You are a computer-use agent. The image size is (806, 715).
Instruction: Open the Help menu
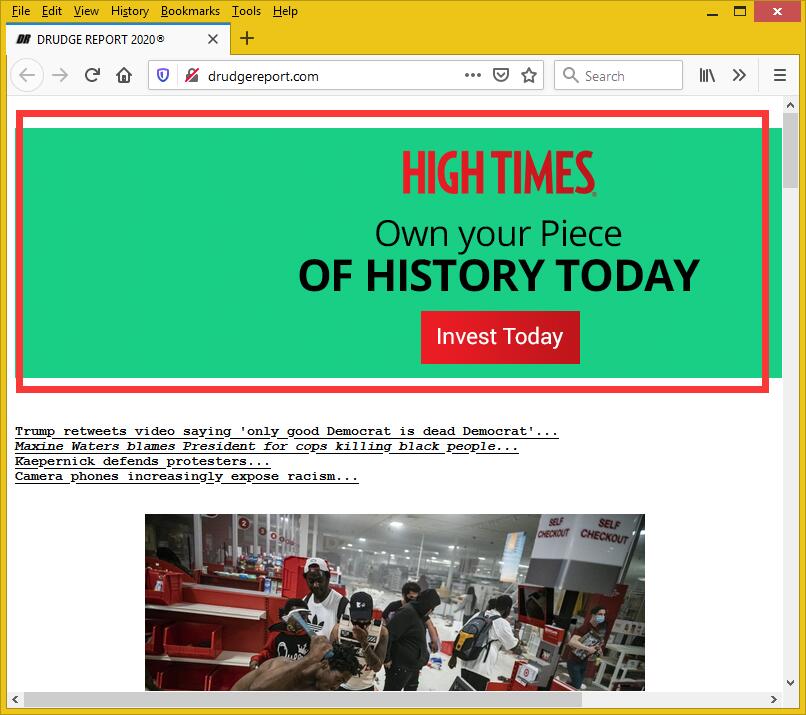pos(285,11)
